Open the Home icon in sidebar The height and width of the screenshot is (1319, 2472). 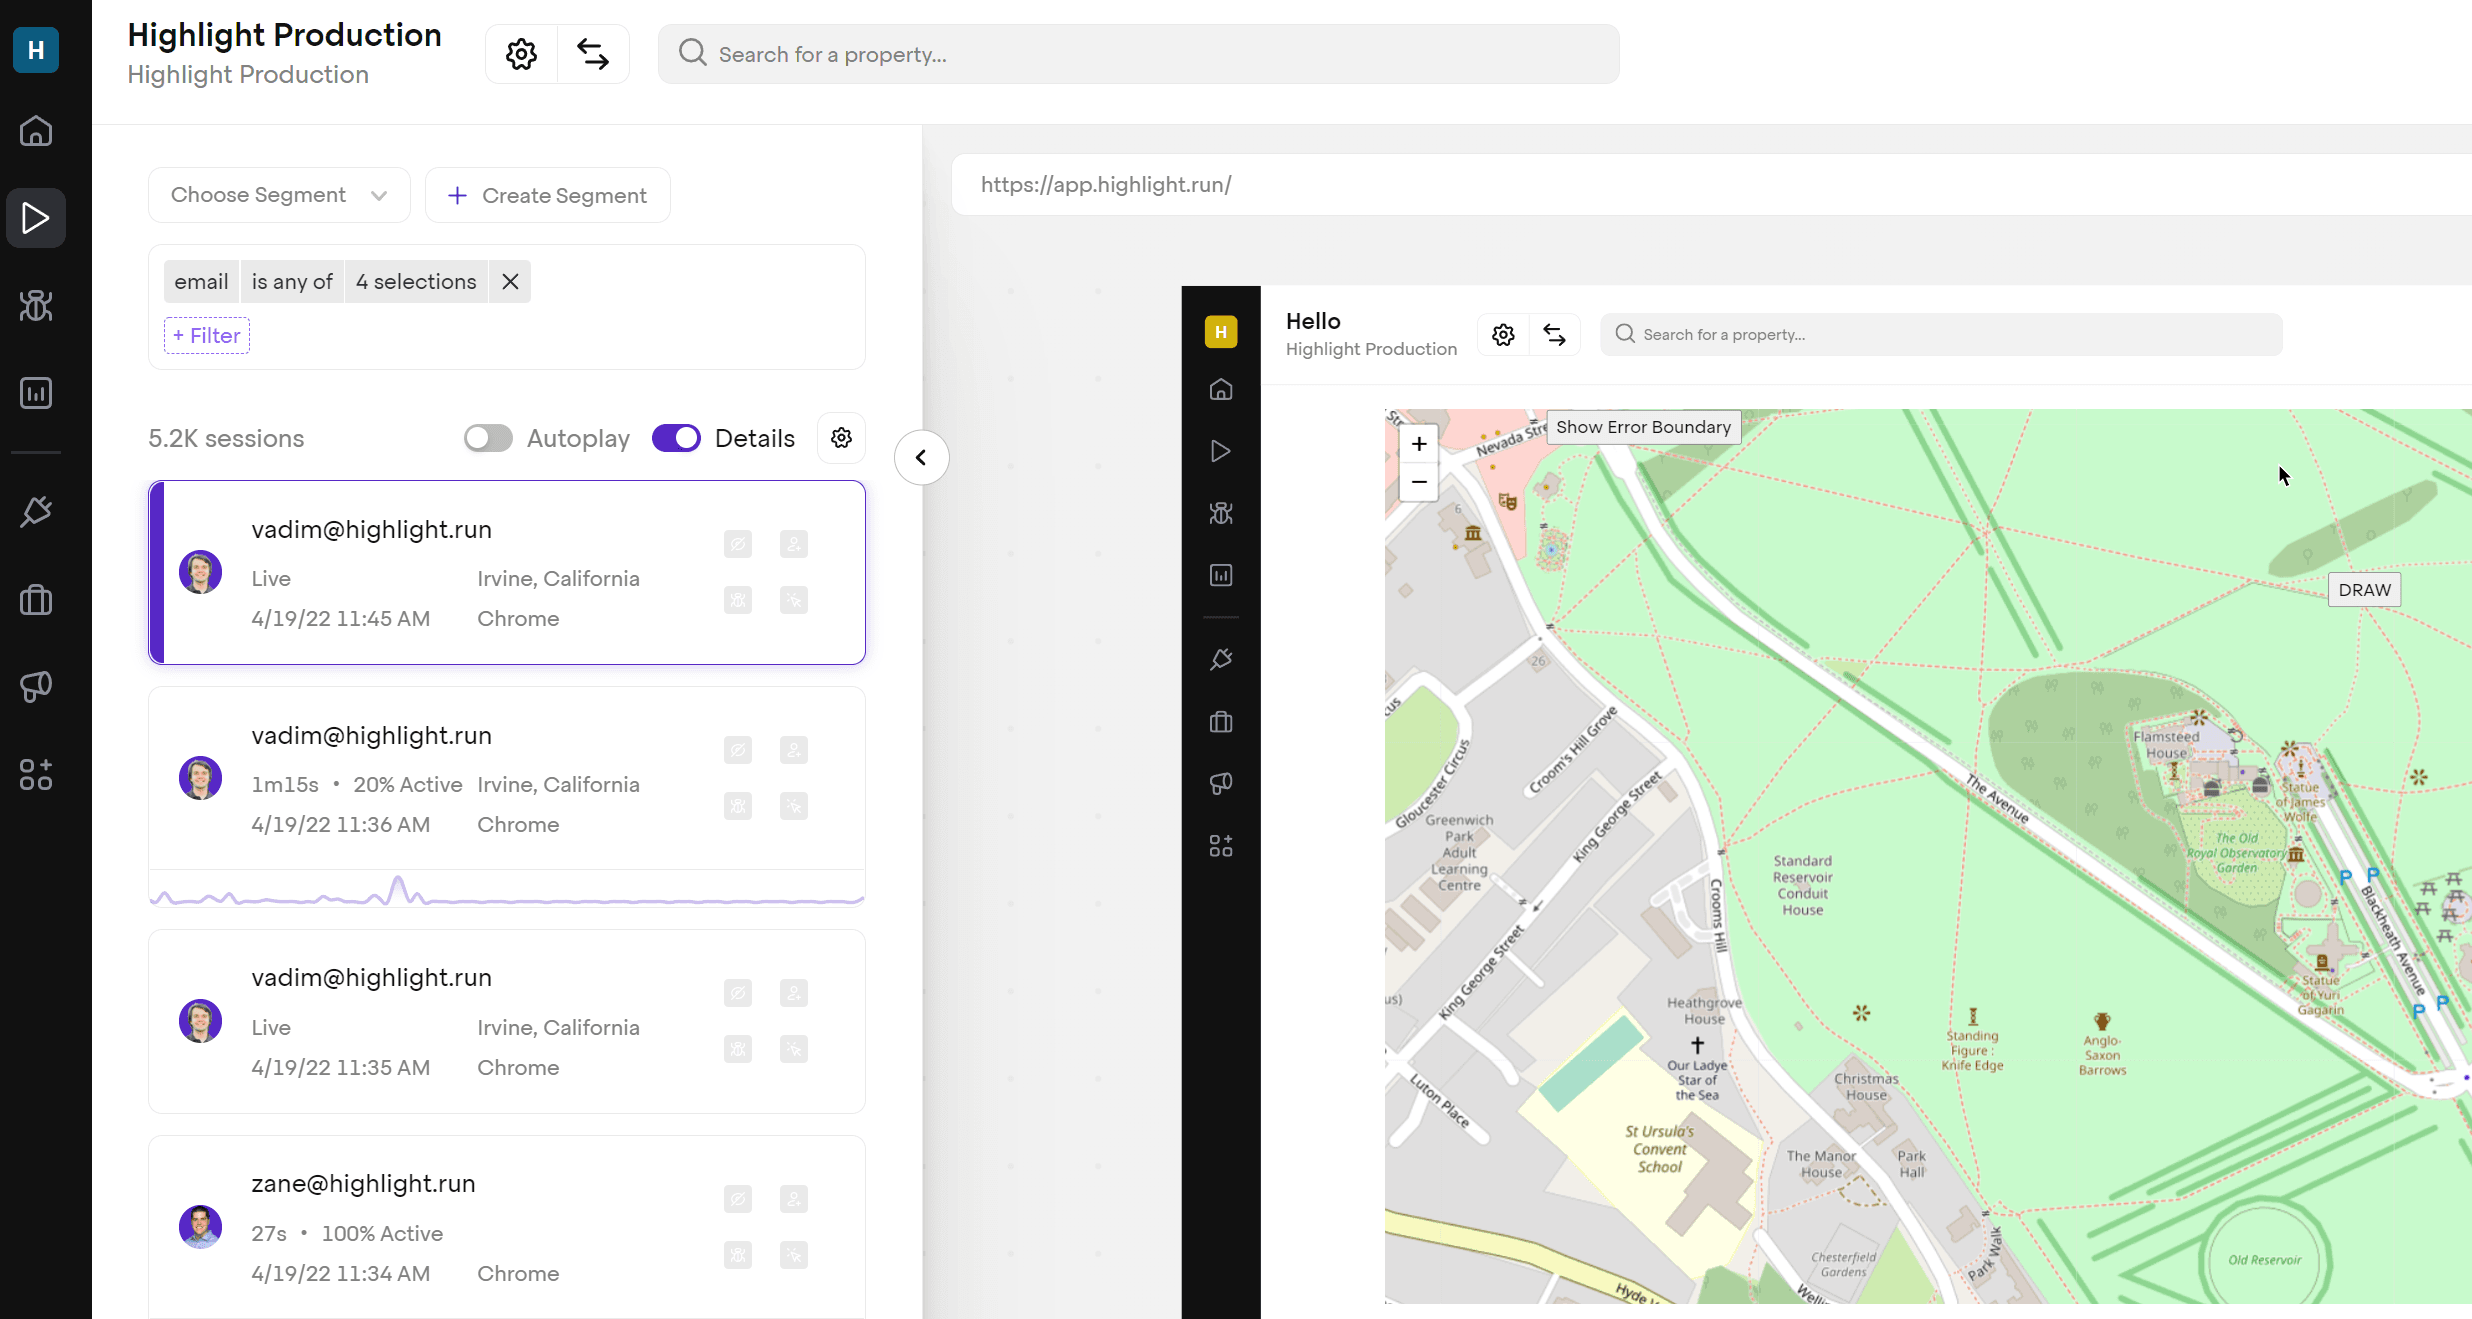pyautogui.click(x=36, y=131)
